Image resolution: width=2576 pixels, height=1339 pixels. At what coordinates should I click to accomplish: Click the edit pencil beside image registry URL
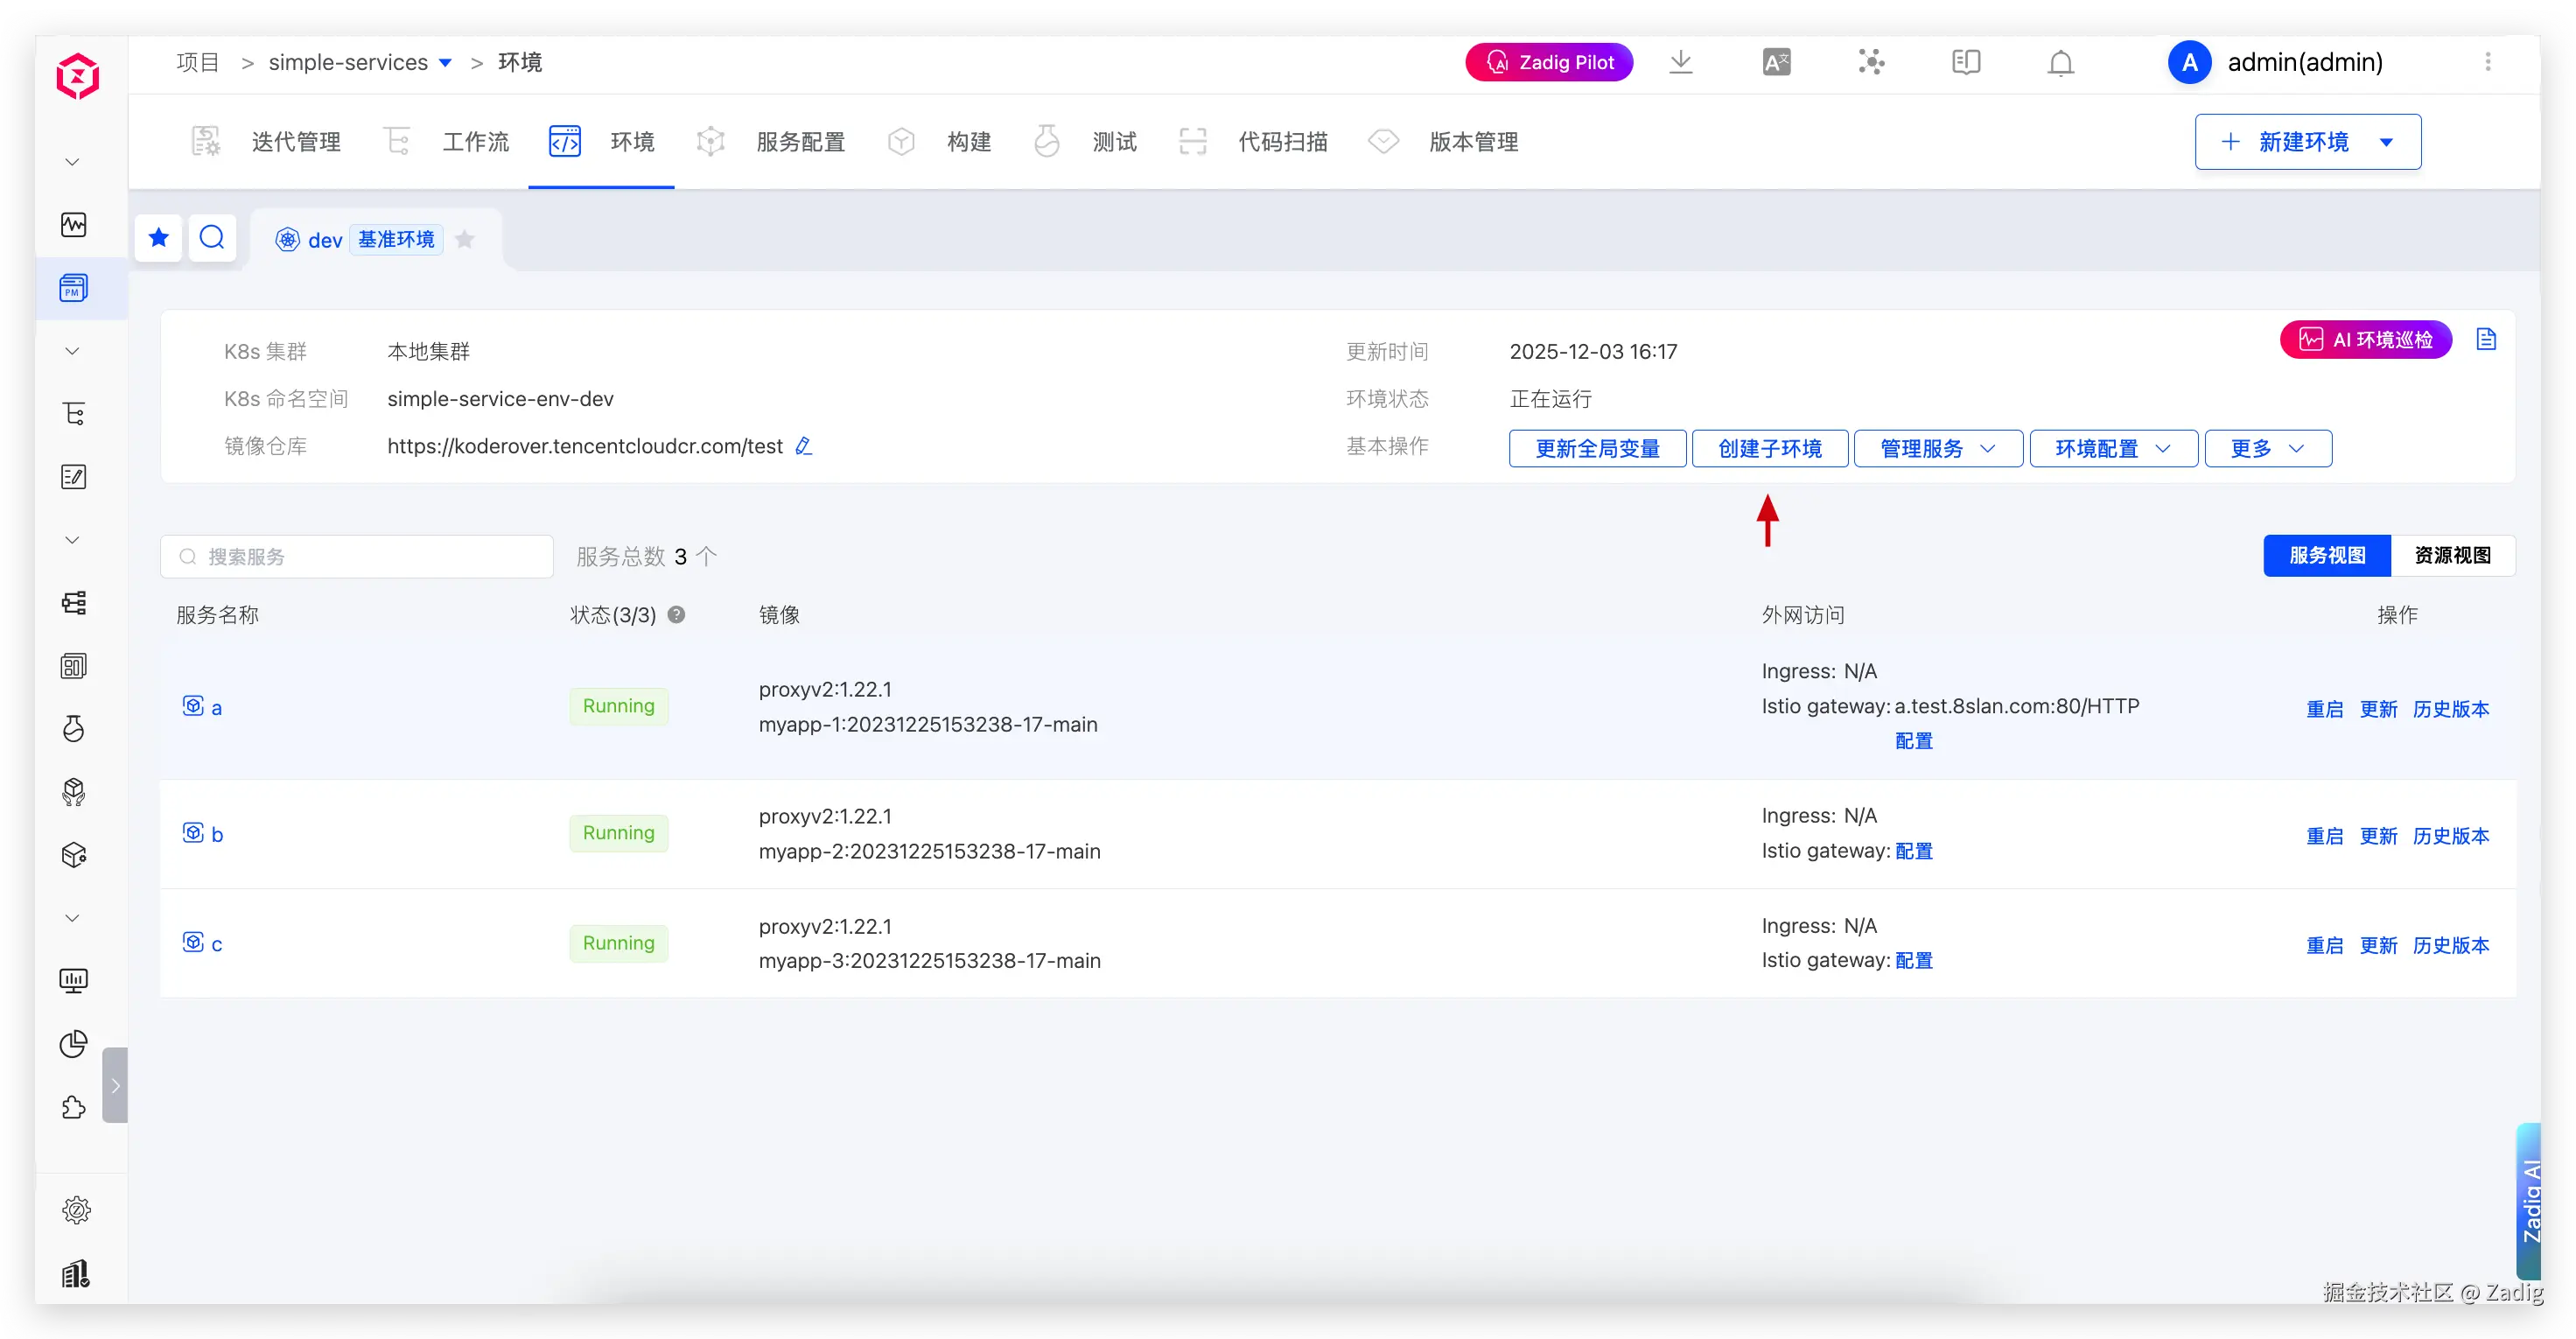(x=803, y=446)
